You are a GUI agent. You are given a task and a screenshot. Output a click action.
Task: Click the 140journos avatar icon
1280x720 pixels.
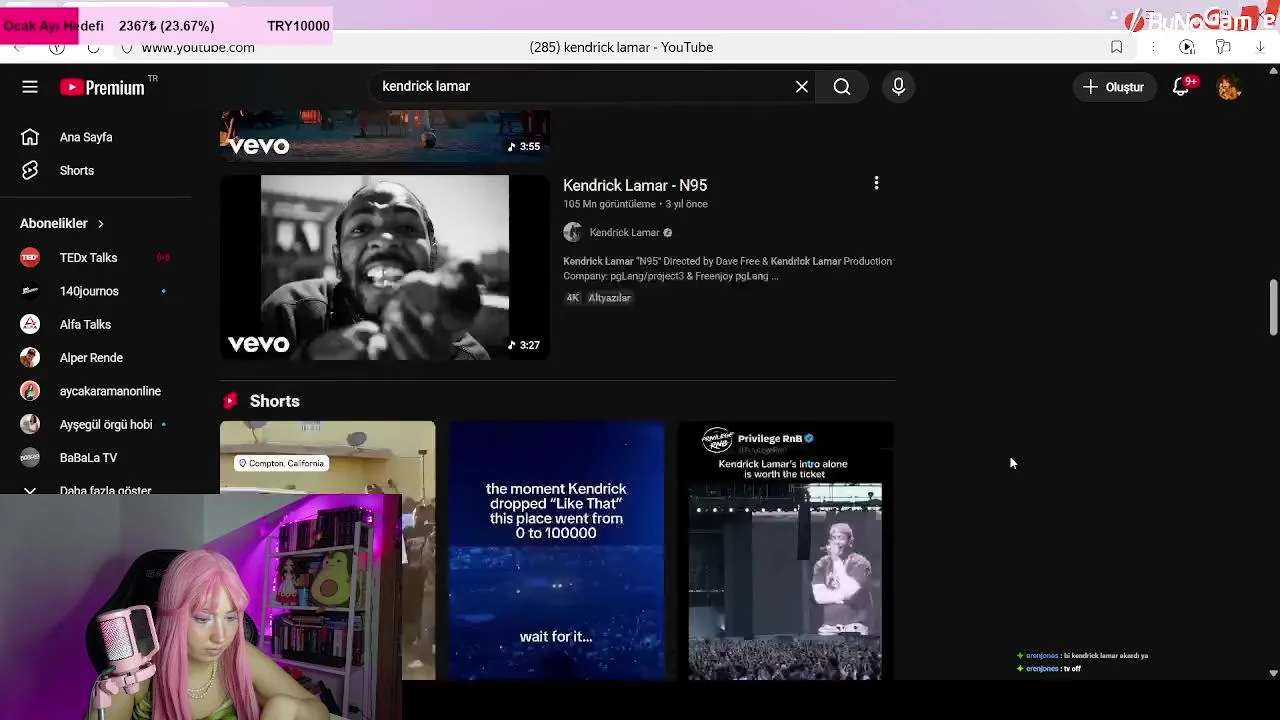pos(30,291)
